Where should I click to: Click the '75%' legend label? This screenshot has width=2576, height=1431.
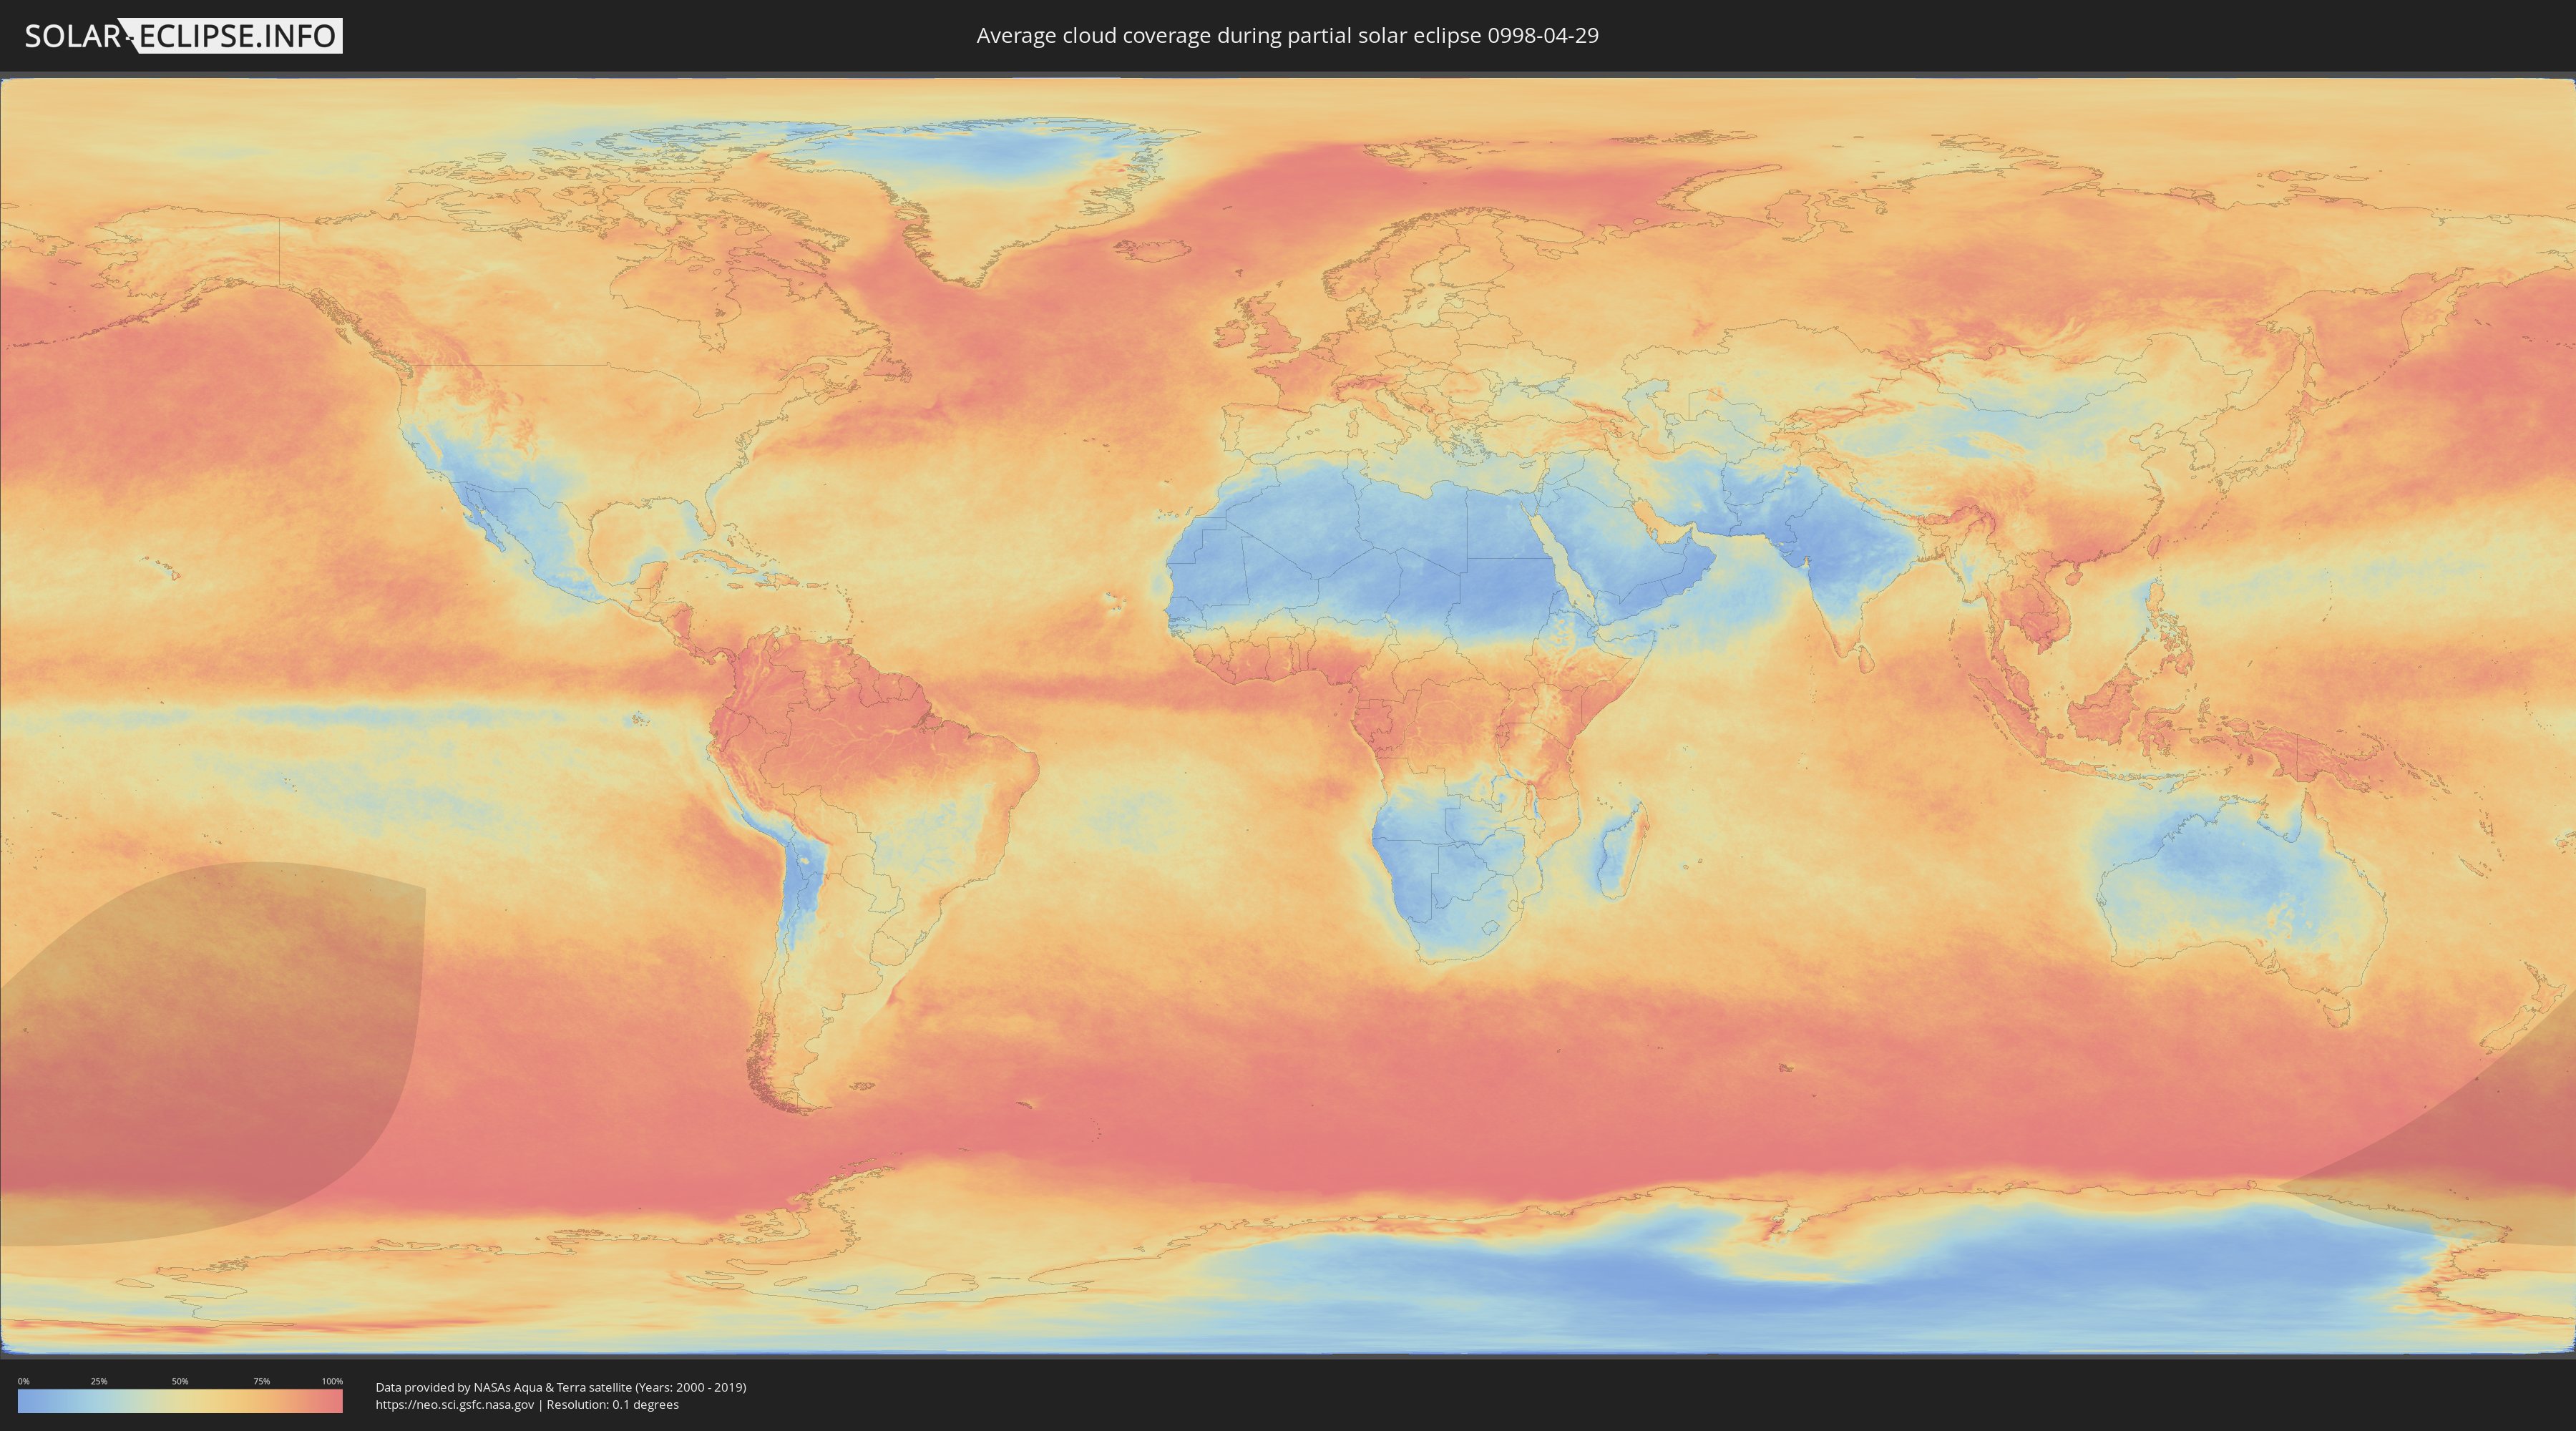261,1381
